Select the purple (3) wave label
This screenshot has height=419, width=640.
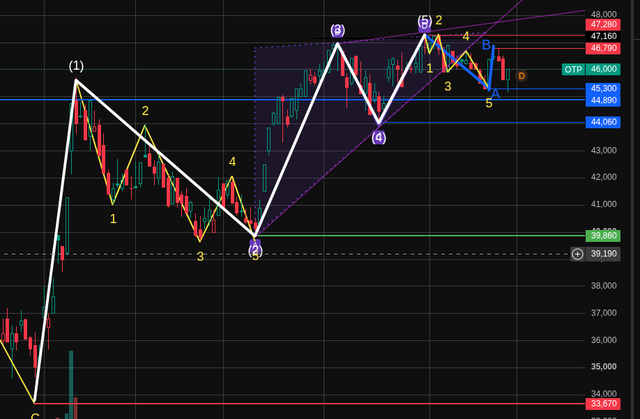338,30
